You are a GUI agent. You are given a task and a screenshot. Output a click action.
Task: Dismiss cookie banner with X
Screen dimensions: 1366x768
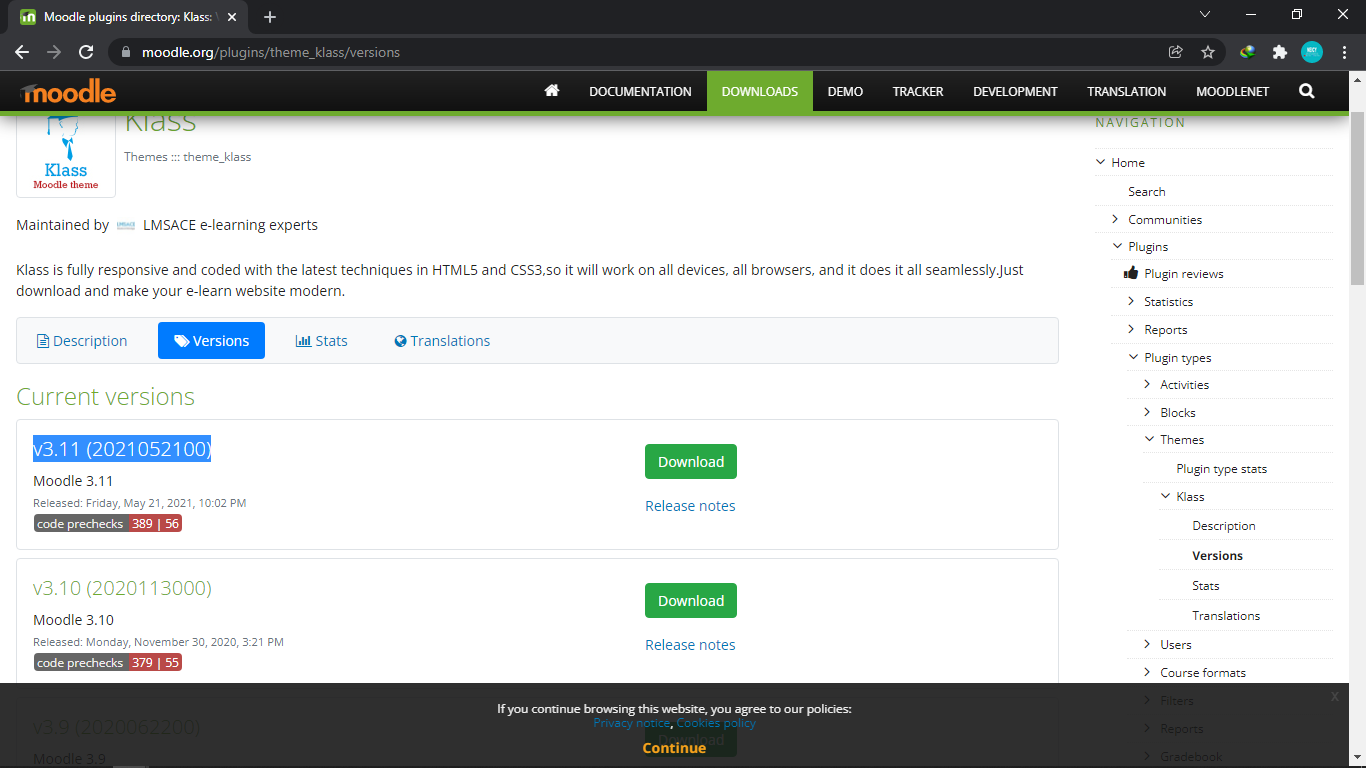(x=1335, y=697)
